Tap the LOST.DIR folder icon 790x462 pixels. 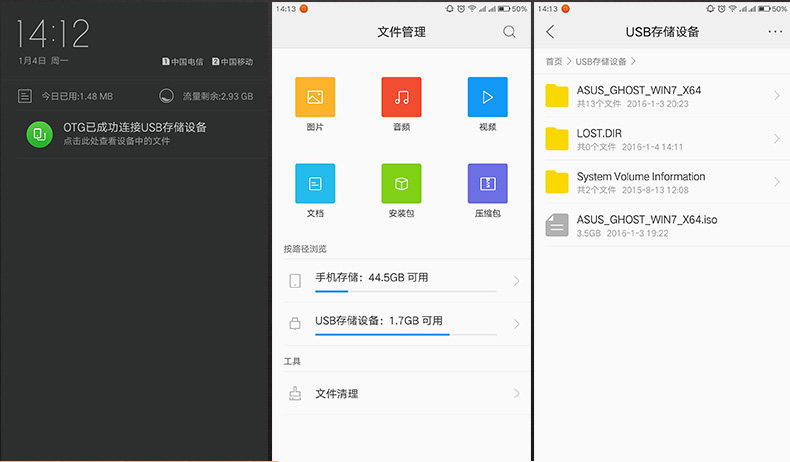[x=557, y=139]
